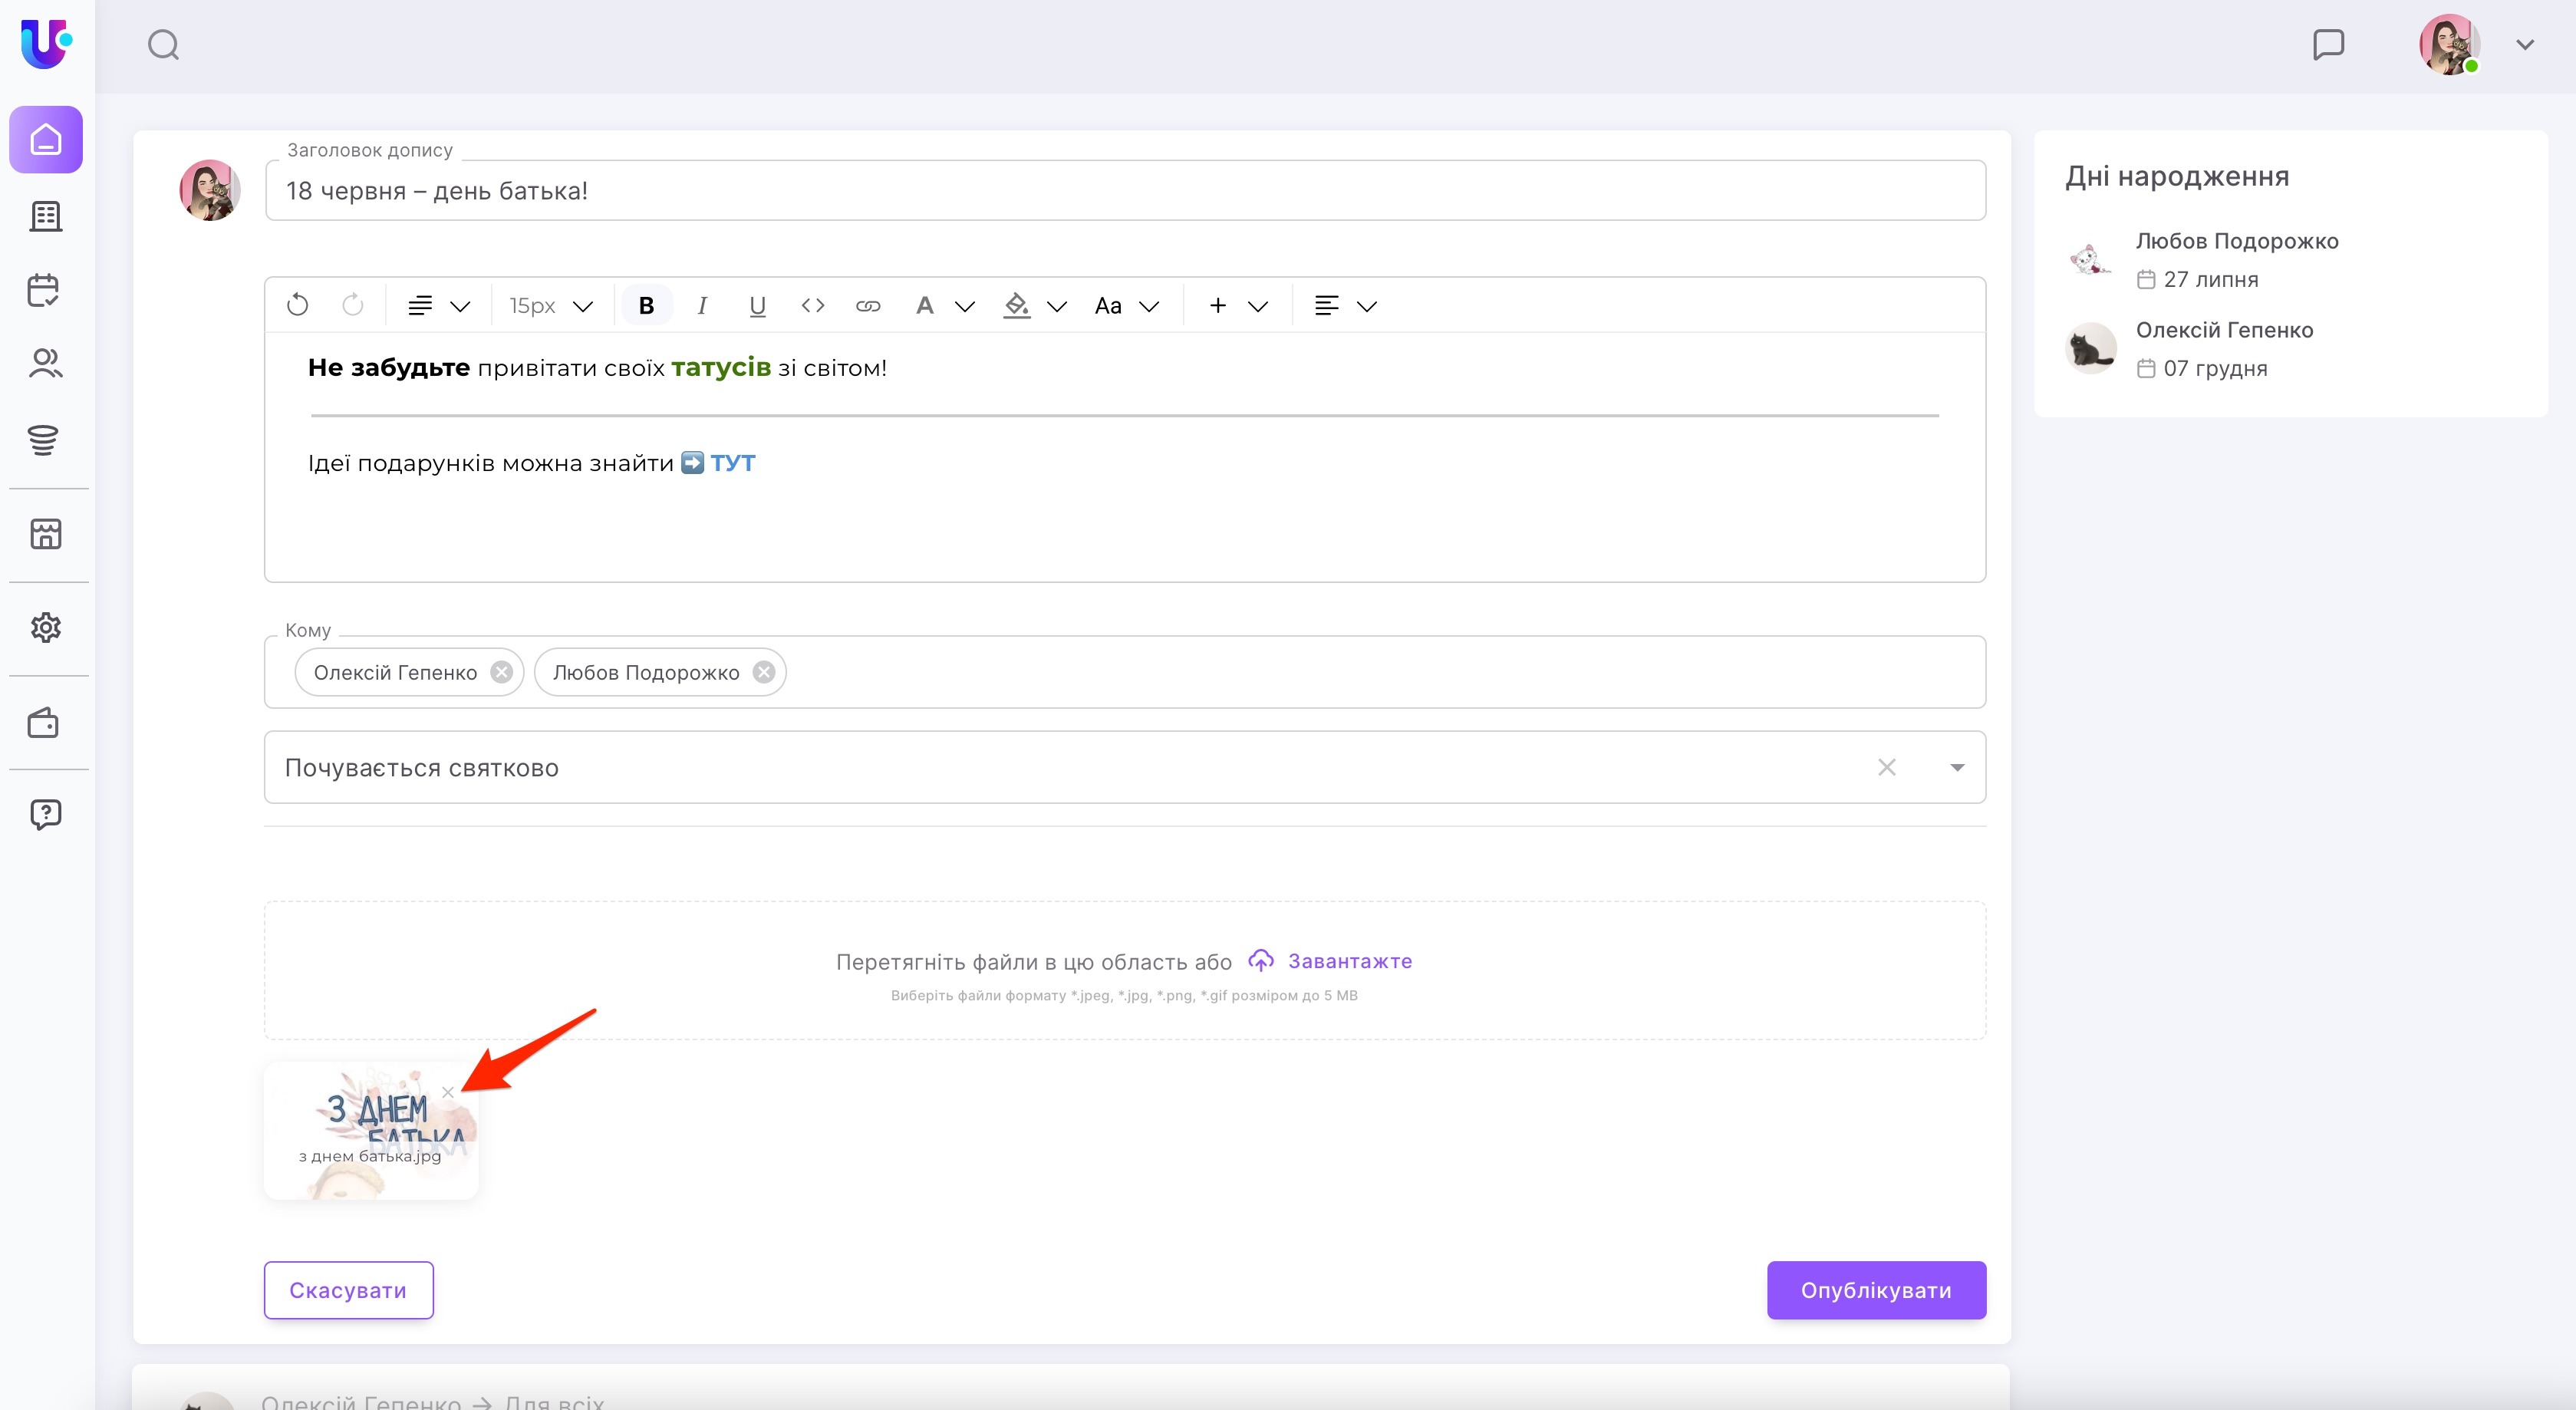The height and width of the screenshot is (1410, 2576).
Task: Click the search magnifier icon
Action: click(x=163, y=45)
